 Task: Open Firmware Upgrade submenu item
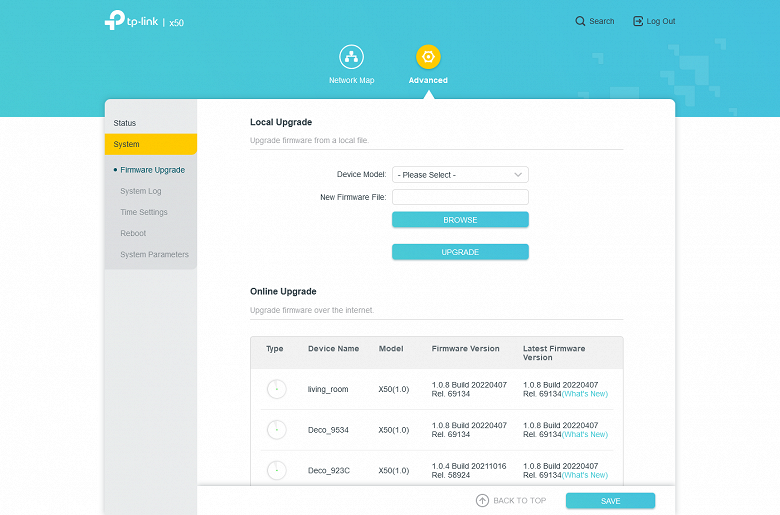coord(152,170)
